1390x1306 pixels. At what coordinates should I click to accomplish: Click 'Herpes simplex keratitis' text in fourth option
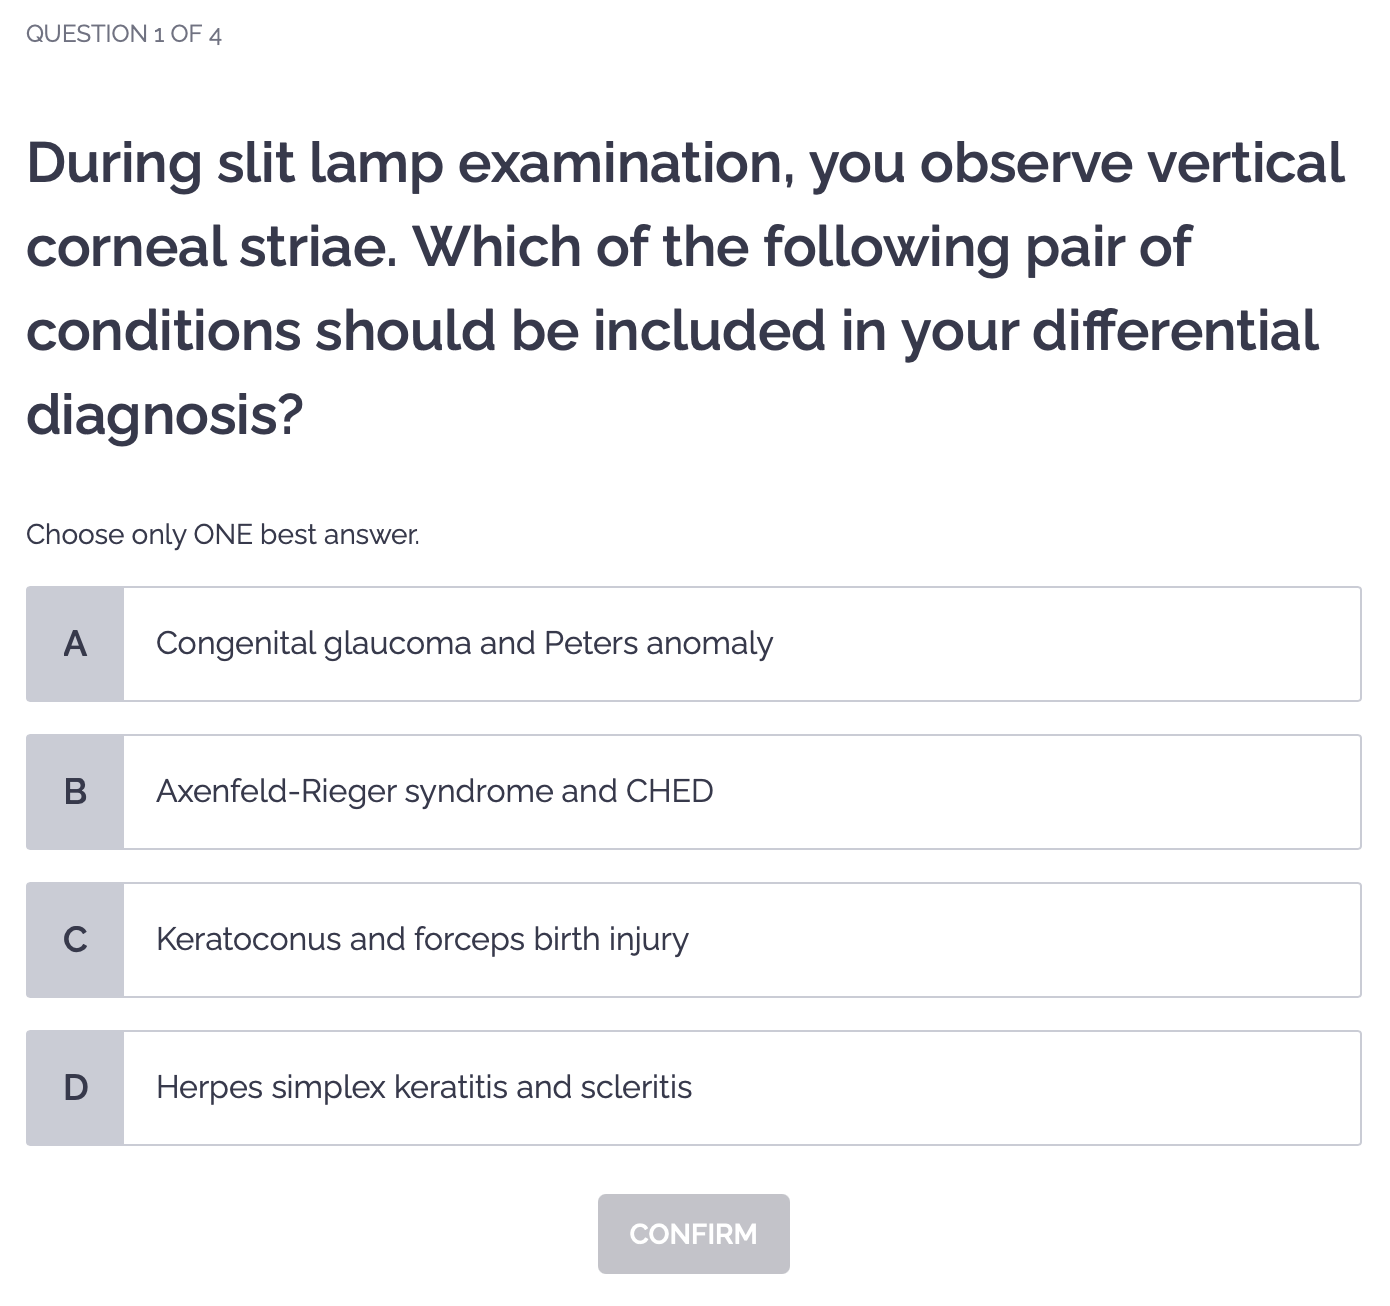332,1087
